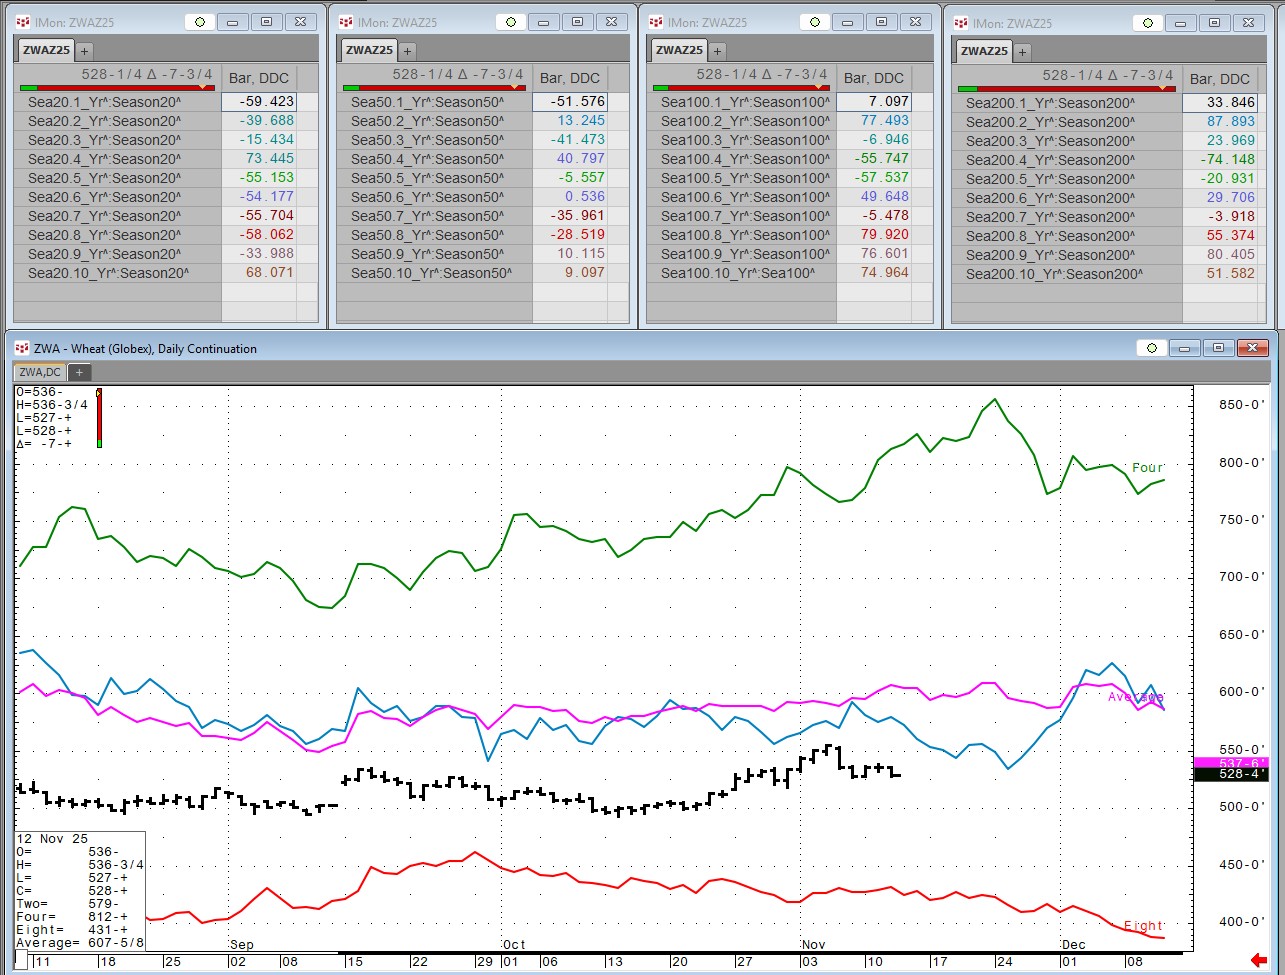Toggle the green link circle on the Wheat chart window

coord(1151,348)
